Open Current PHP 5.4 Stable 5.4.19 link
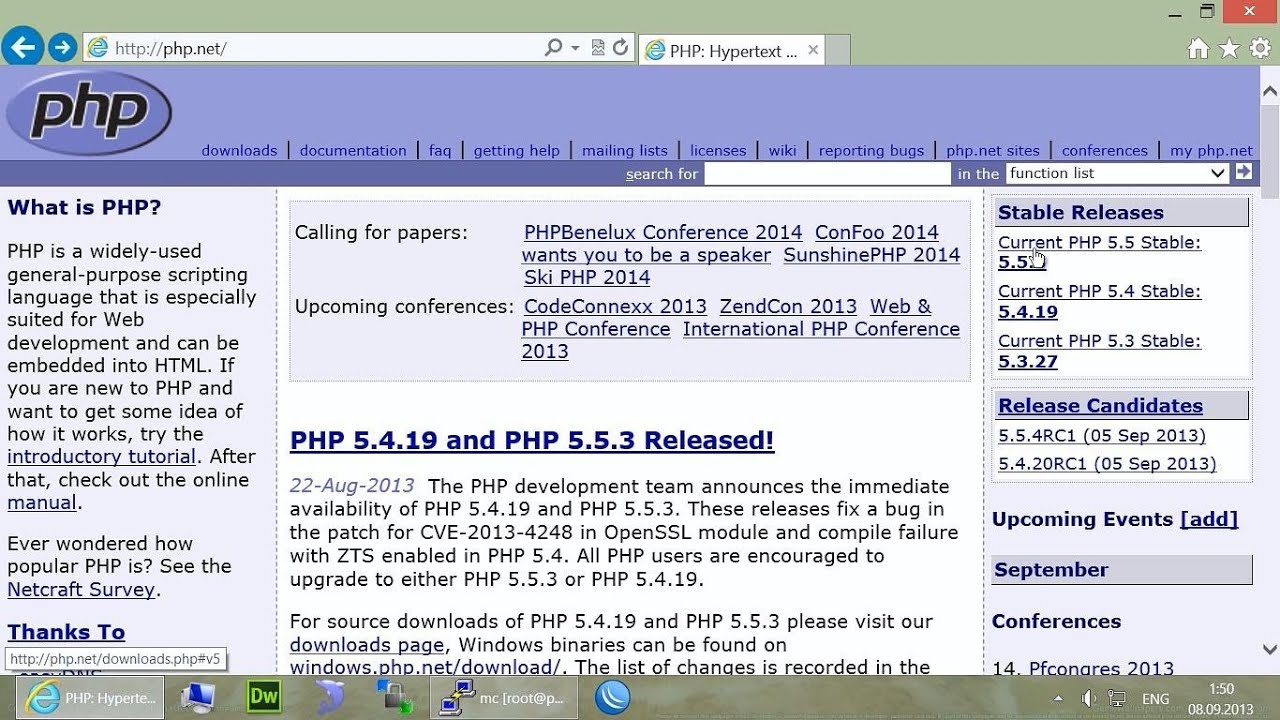This screenshot has height=720, width=1280. coord(1099,302)
